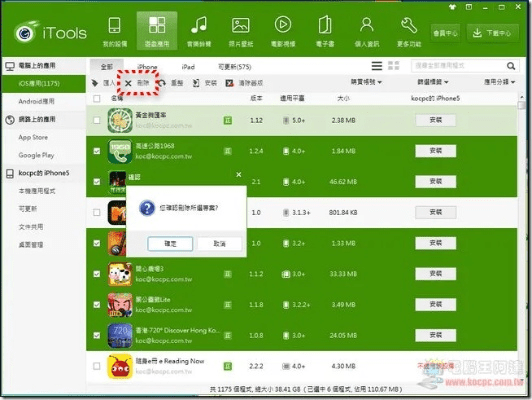Click the red ant e Reading Now icon
Screen dimensions: 532x400
[x=120, y=366]
